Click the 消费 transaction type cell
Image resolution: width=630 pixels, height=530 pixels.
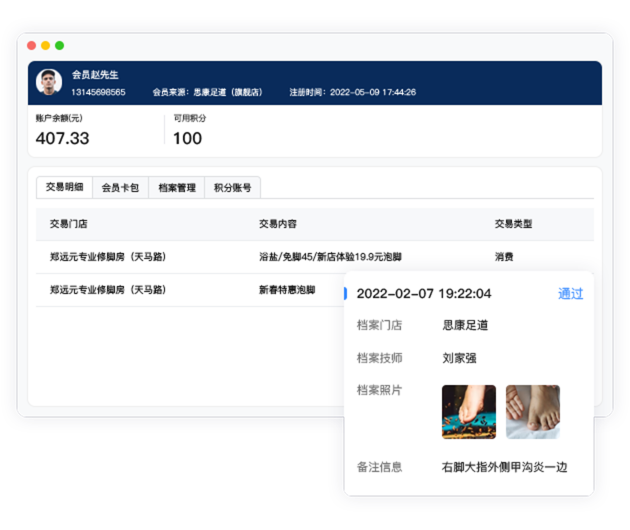pyautogui.click(x=504, y=257)
